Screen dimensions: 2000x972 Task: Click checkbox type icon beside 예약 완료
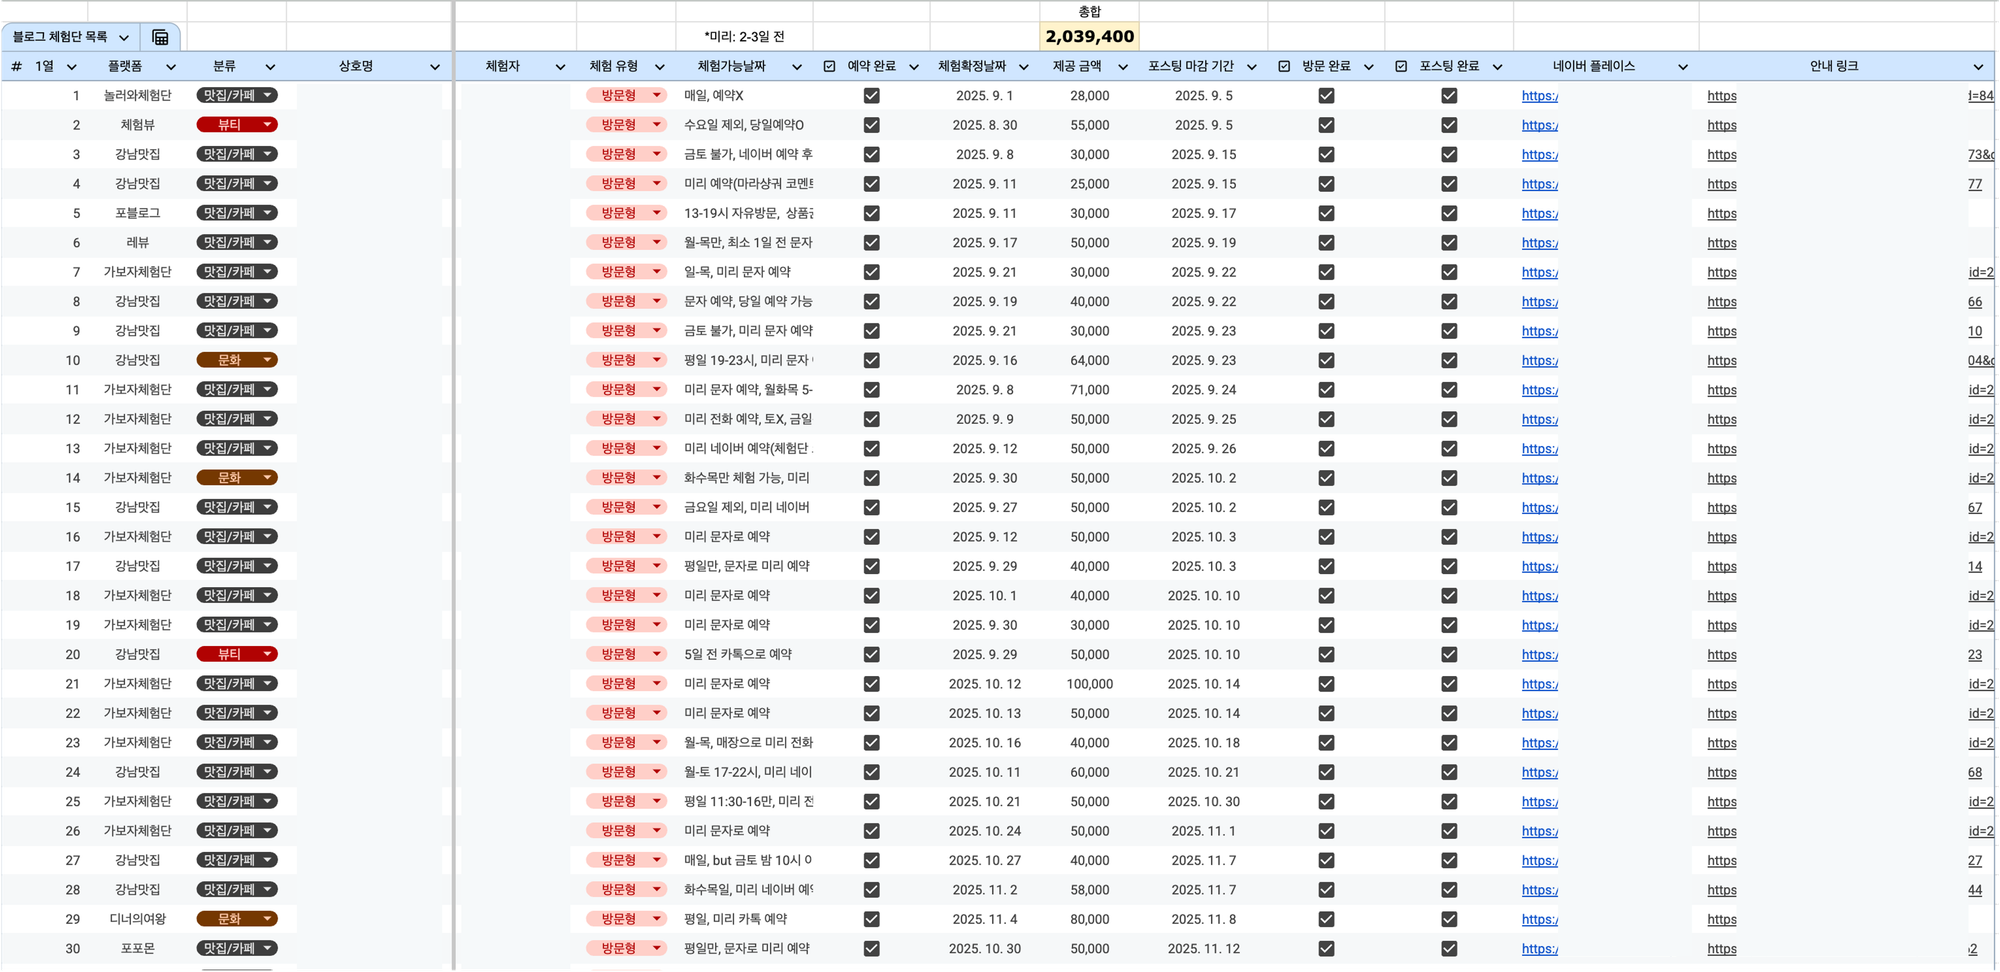point(829,66)
